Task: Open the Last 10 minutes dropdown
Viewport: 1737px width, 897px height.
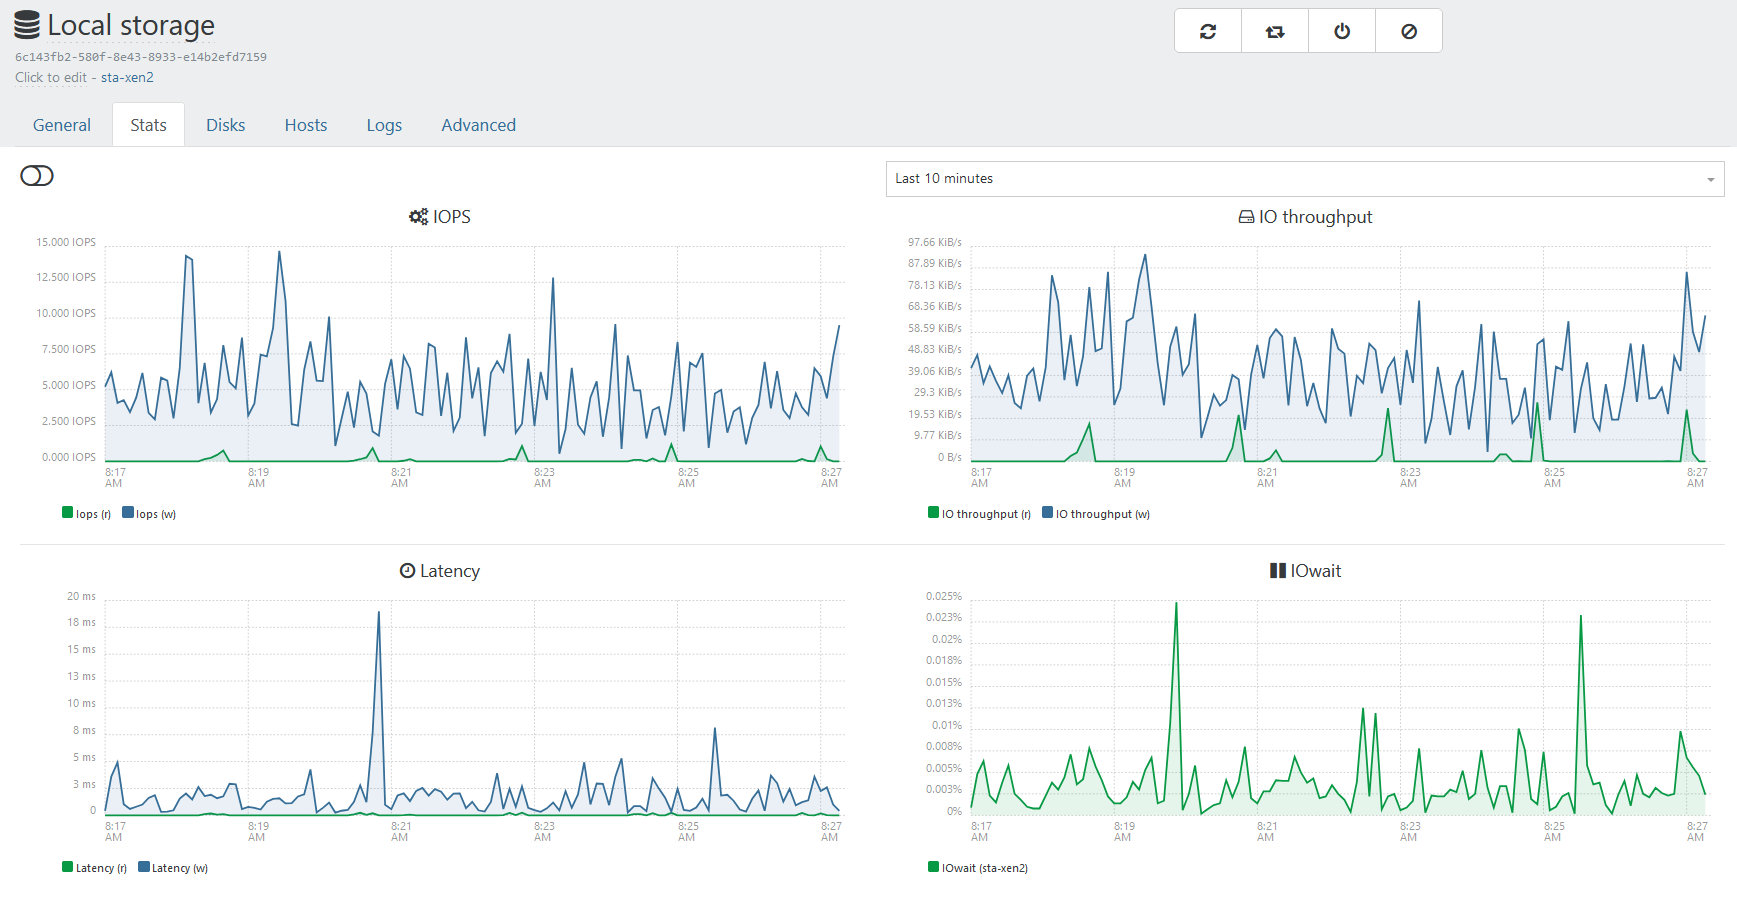Action: [x=1305, y=179]
